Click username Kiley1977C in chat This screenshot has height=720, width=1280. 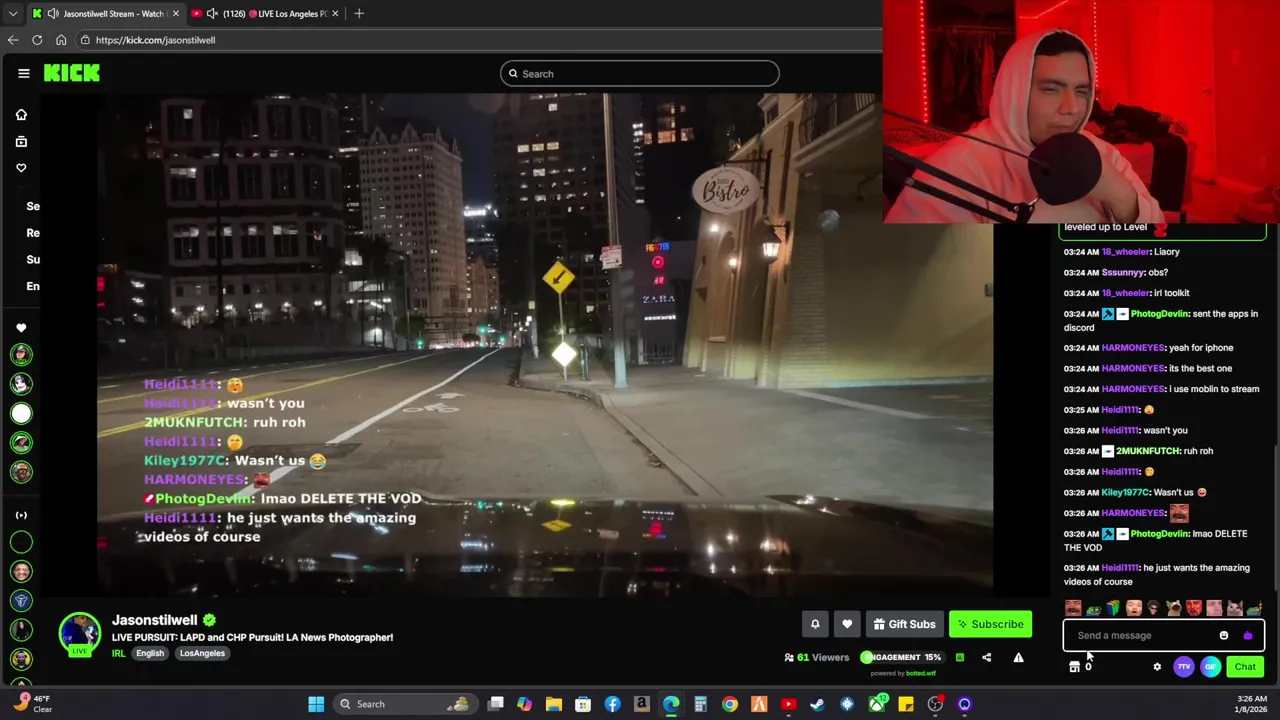click(1125, 492)
